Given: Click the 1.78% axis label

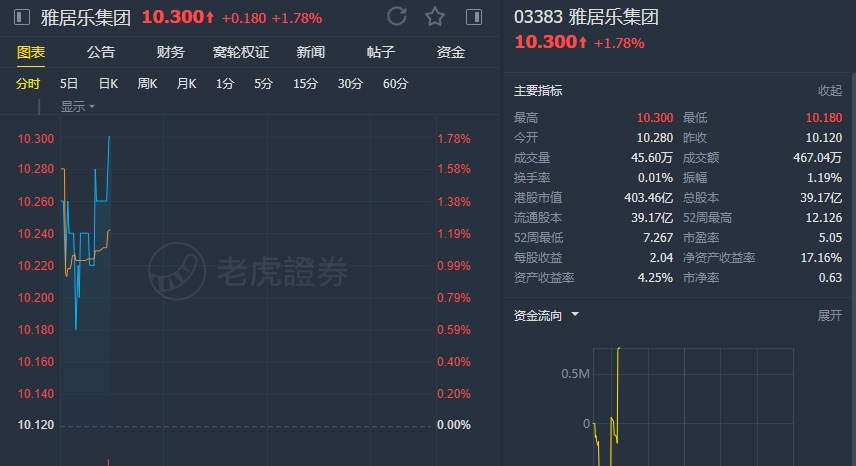Looking at the screenshot, I should coord(454,139).
